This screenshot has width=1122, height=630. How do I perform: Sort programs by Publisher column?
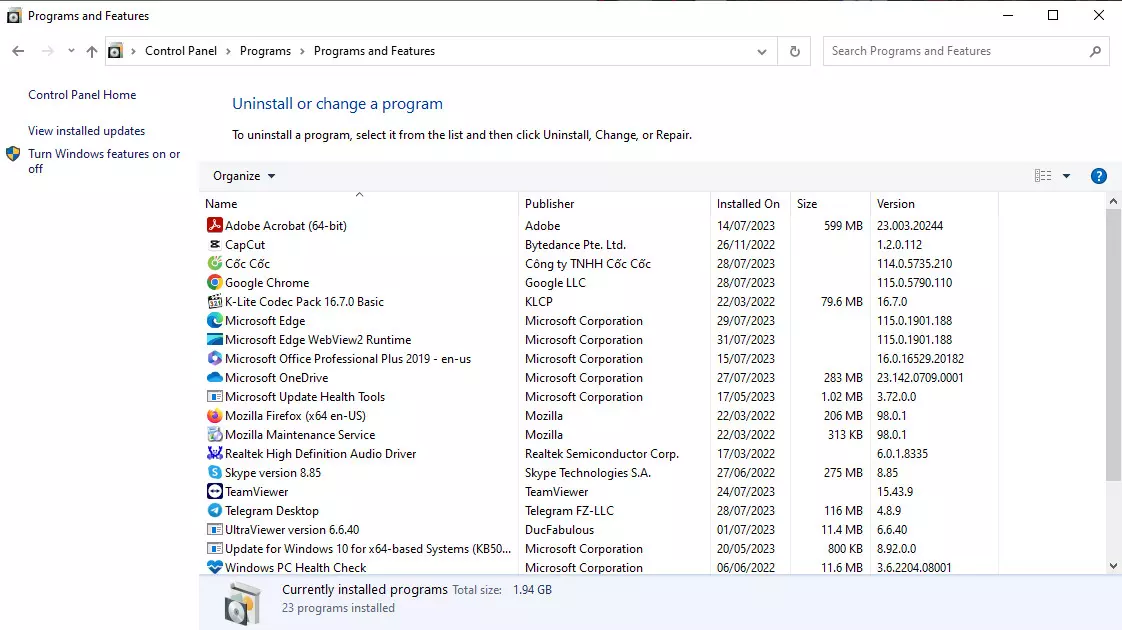tap(615, 203)
